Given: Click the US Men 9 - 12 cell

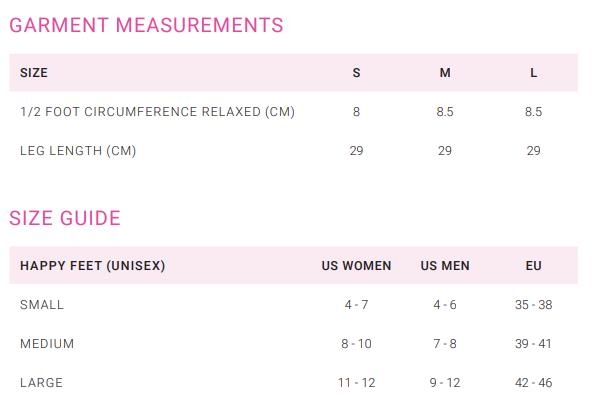Looking at the screenshot, I should tap(445, 383).
